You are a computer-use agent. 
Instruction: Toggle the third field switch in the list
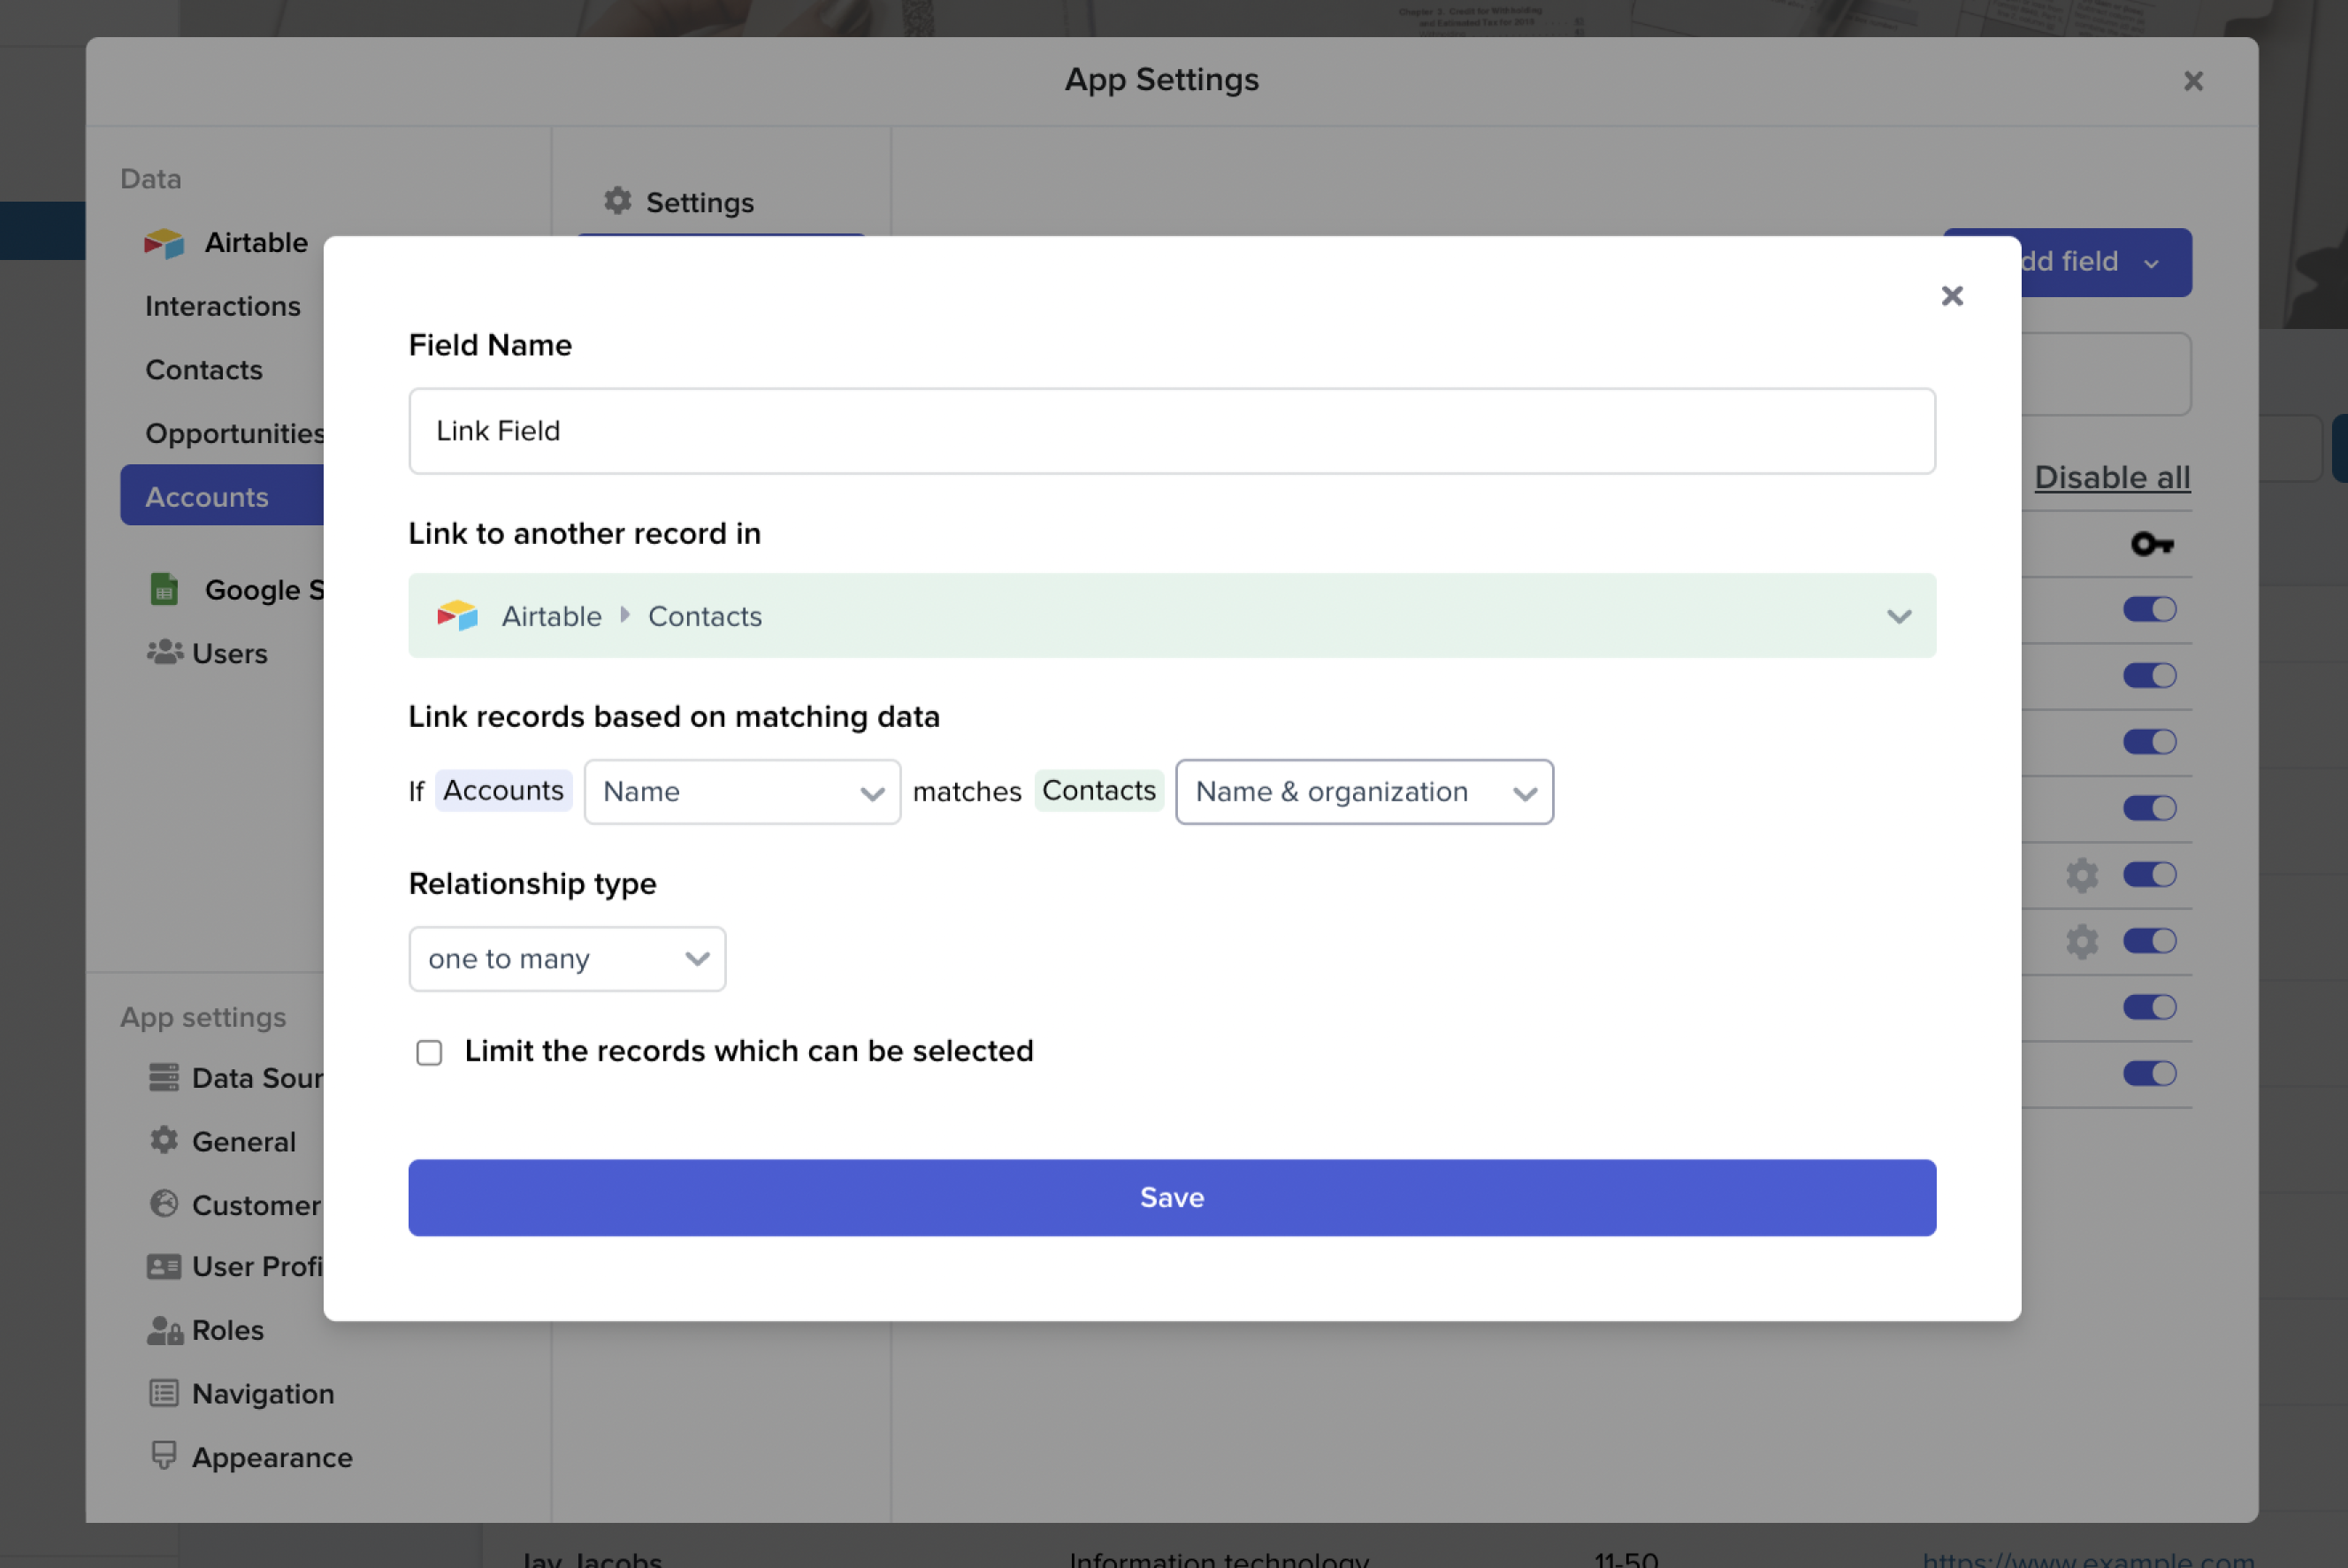point(2149,742)
